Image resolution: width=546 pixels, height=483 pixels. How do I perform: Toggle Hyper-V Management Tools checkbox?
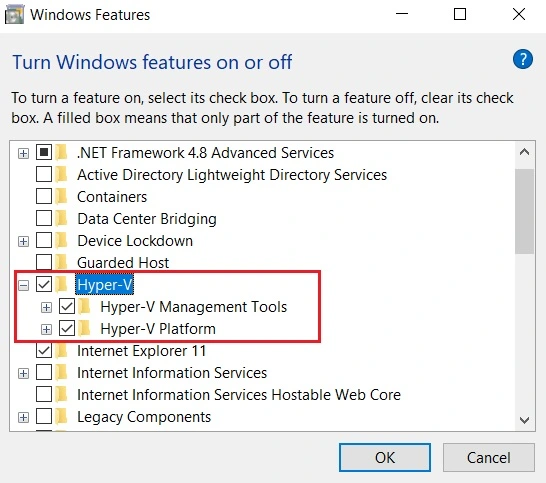coord(67,306)
